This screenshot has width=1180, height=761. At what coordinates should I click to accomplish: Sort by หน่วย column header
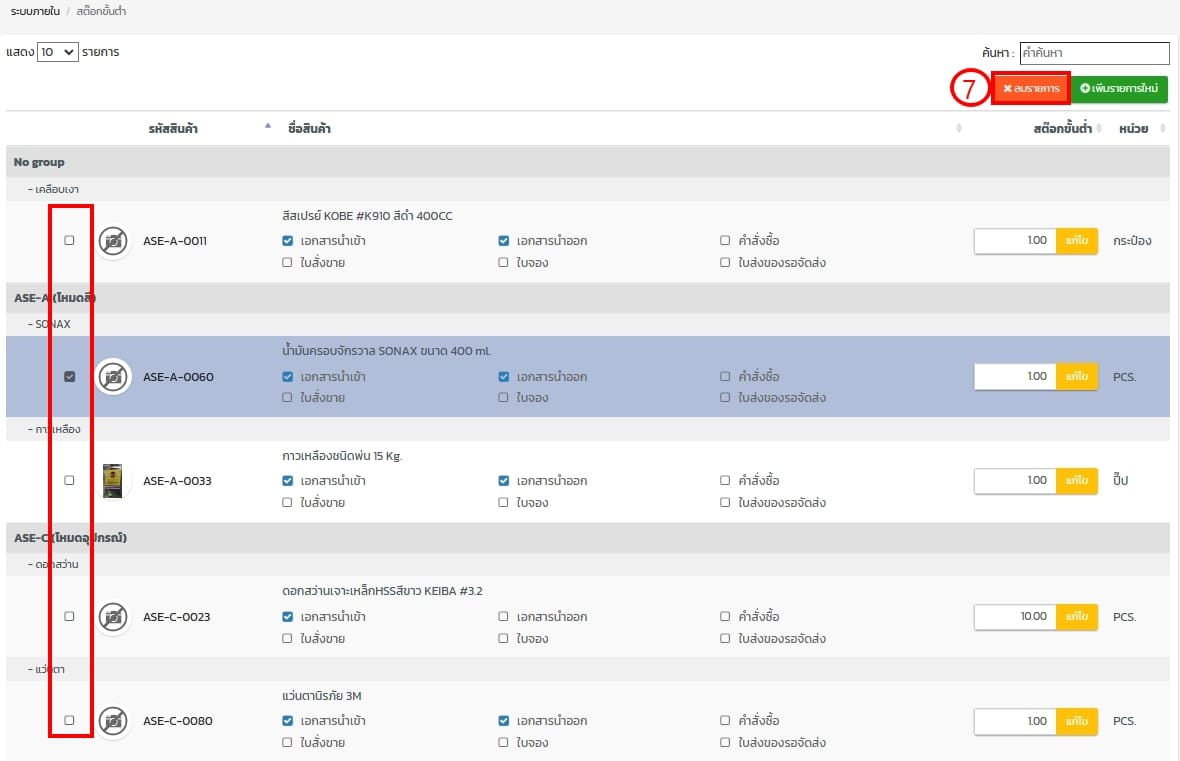(1133, 129)
